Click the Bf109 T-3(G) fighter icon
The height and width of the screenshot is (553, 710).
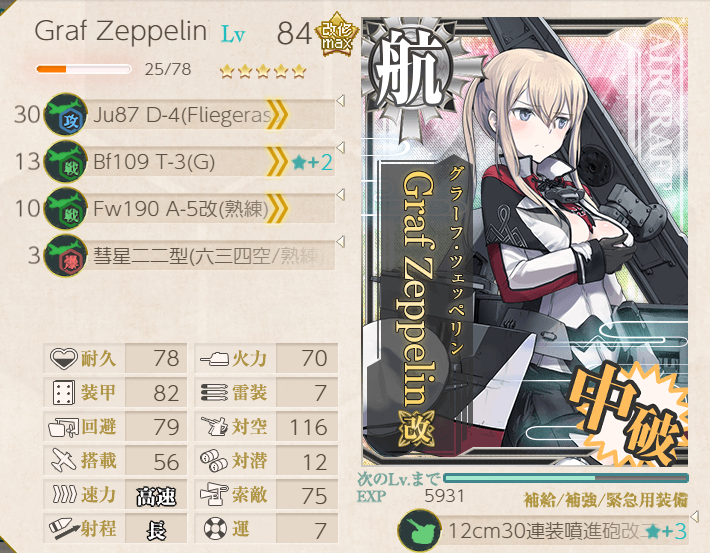click(66, 162)
